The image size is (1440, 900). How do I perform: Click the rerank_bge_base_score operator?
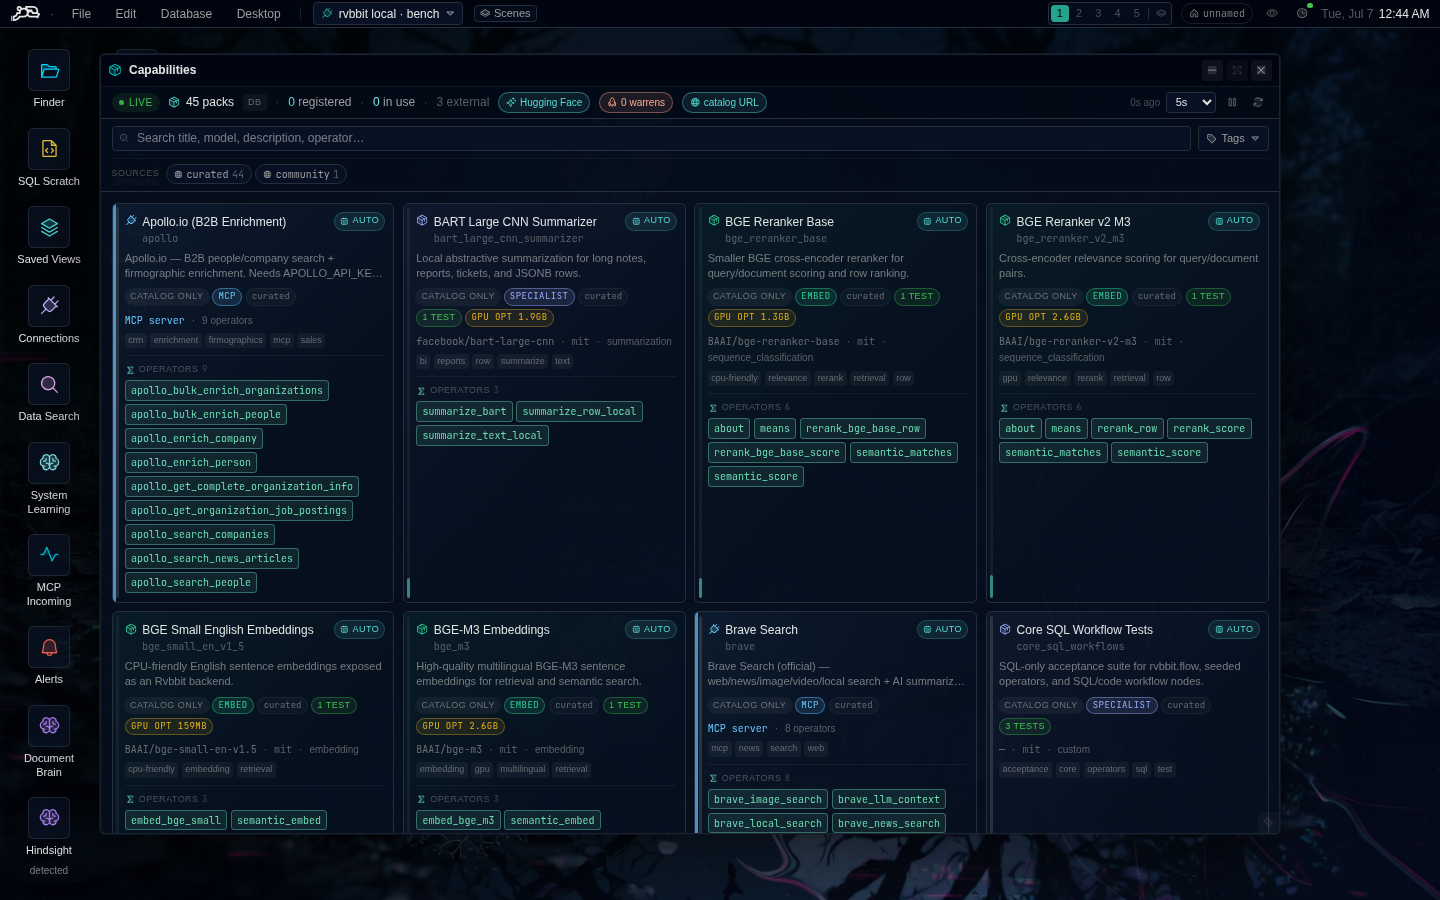tap(777, 452)
